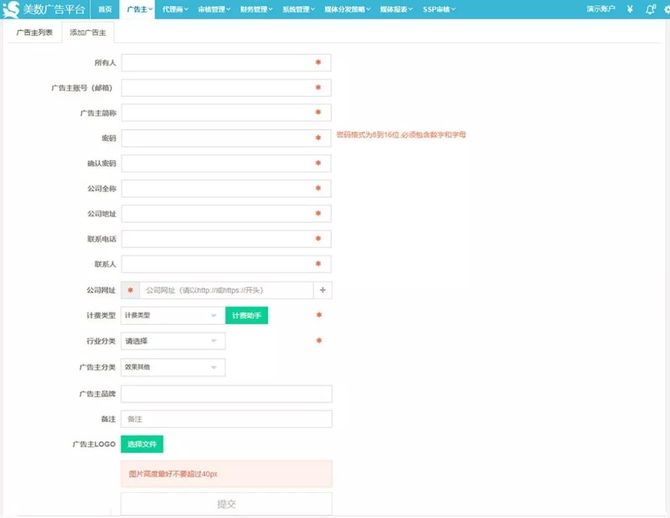This screenshot has width=670, height=518.
Task: Open the 媒体分发策略 navigation menu
Action: coord(347,9)
